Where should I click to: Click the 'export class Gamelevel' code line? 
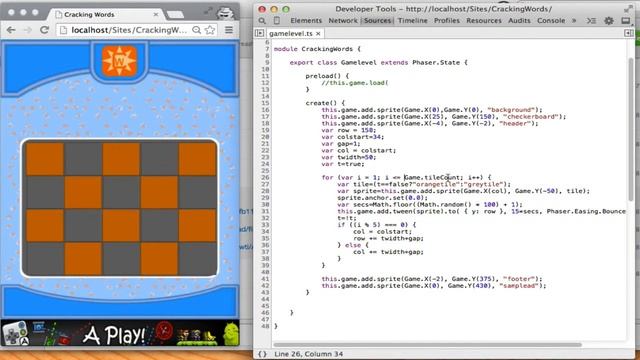378,62
